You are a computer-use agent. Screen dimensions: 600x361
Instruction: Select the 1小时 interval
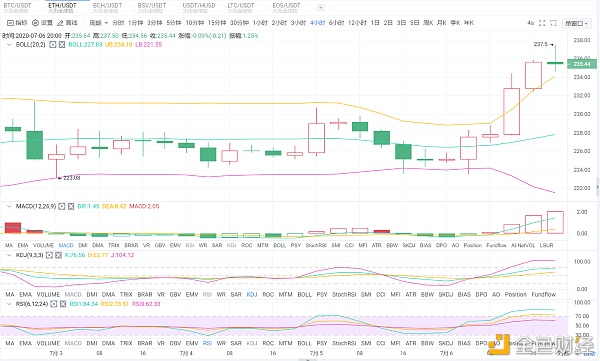[x=260, y=23]
